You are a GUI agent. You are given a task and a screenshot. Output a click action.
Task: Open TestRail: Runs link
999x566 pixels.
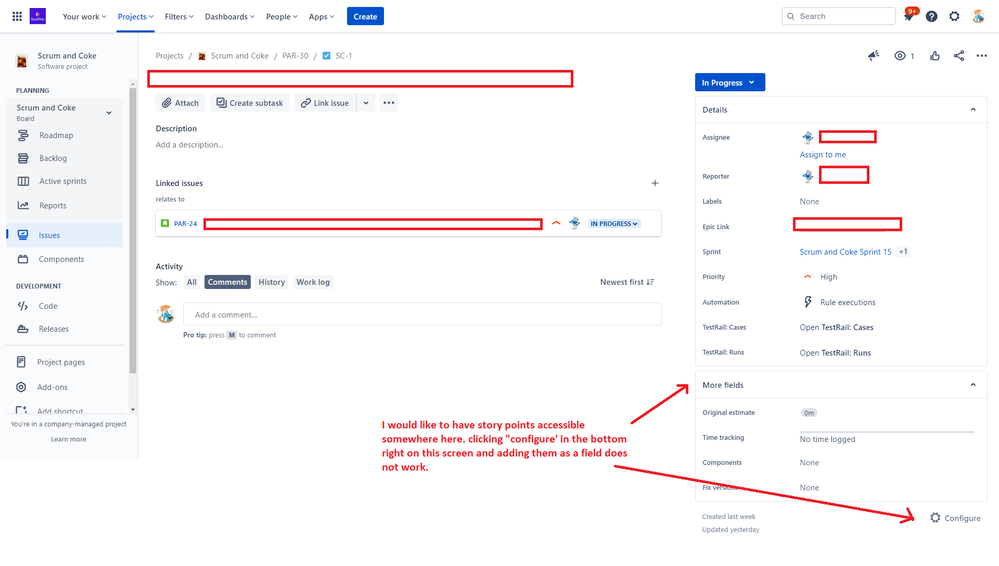835,352
